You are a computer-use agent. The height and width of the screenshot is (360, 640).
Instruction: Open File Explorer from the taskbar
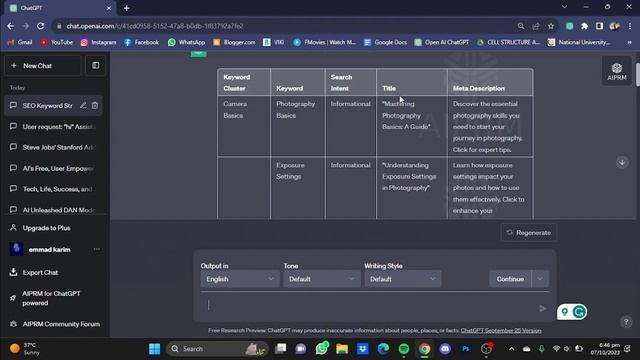pyautogui.click(x=342, y=349)
